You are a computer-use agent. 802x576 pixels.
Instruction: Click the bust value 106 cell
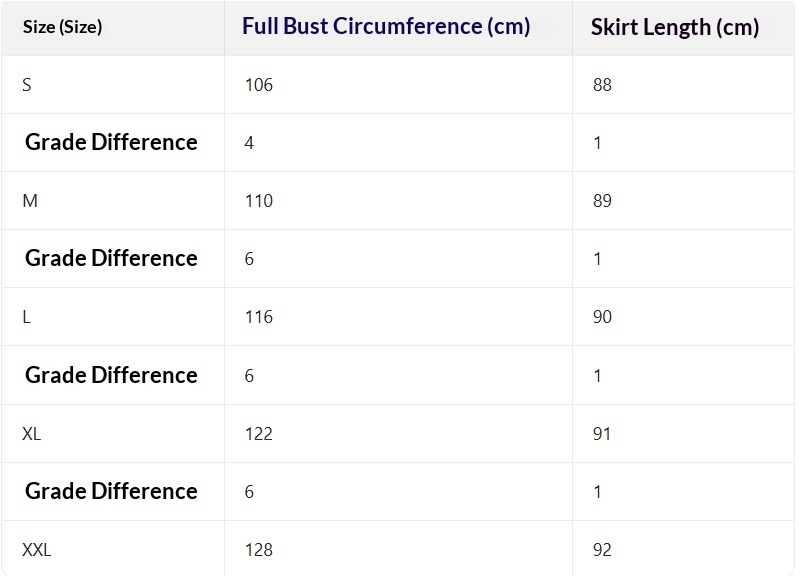click(x=258, y=85)
